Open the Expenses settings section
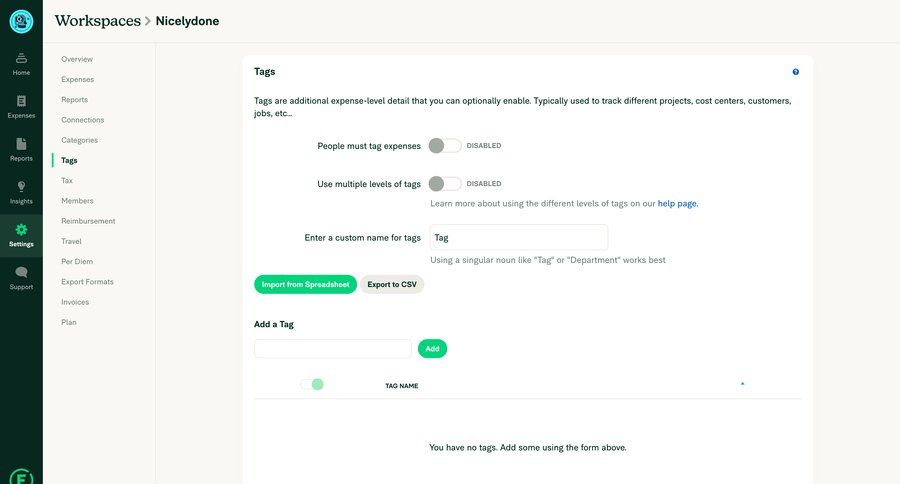900x484 pixels. [77, 79]
